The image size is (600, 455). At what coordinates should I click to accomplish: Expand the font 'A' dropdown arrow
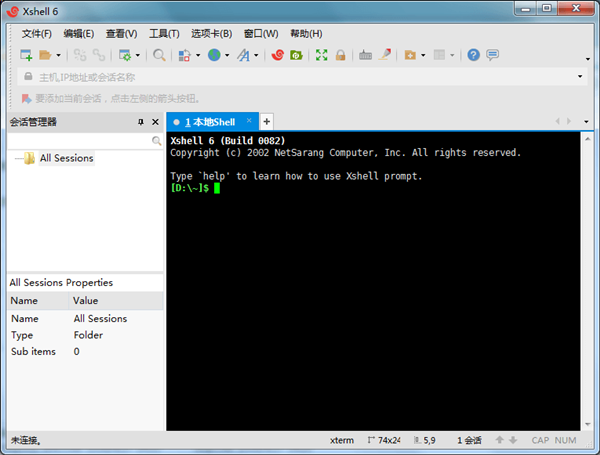coord(257,56)
